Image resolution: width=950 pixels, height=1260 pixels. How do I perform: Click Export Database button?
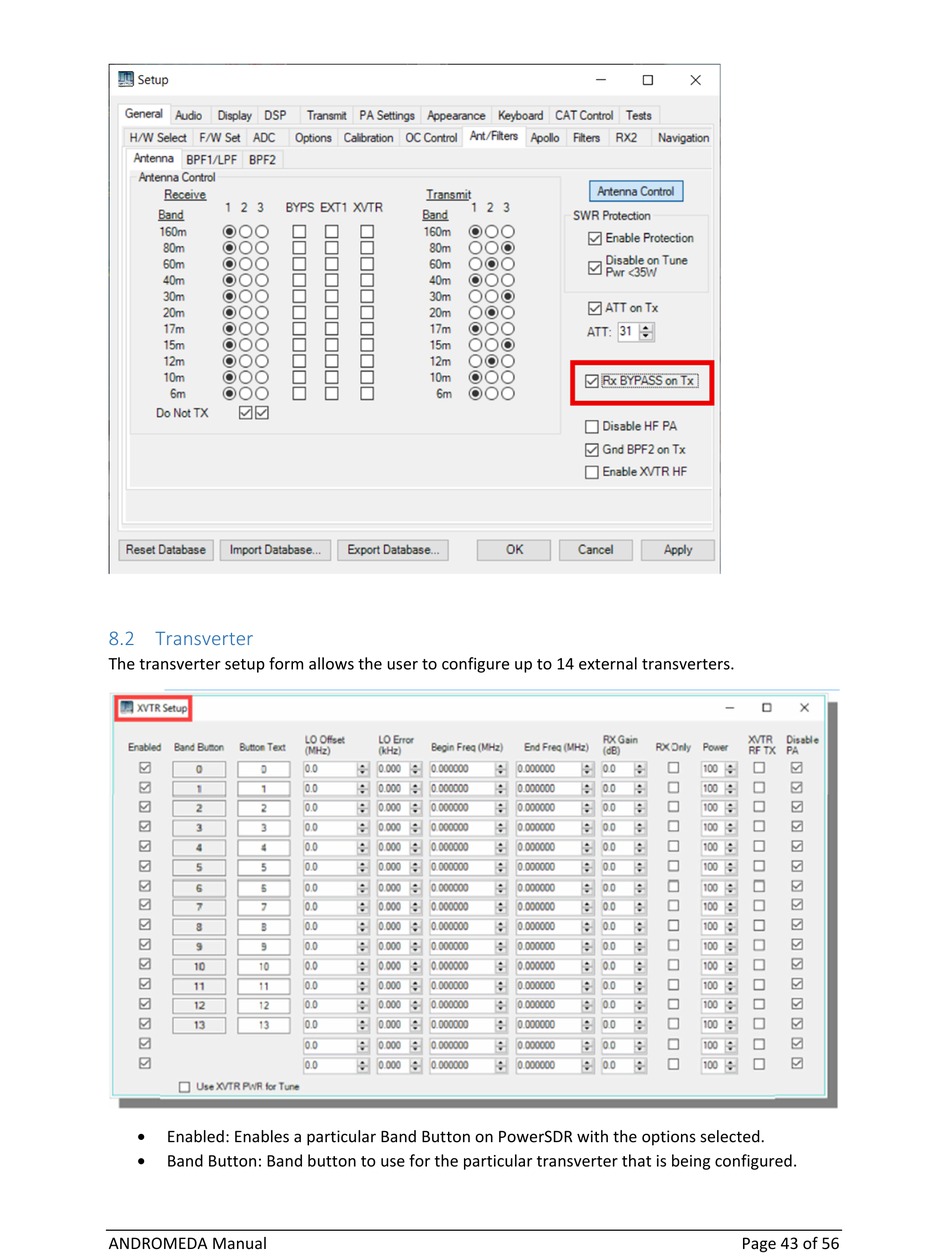pos(392,550)
